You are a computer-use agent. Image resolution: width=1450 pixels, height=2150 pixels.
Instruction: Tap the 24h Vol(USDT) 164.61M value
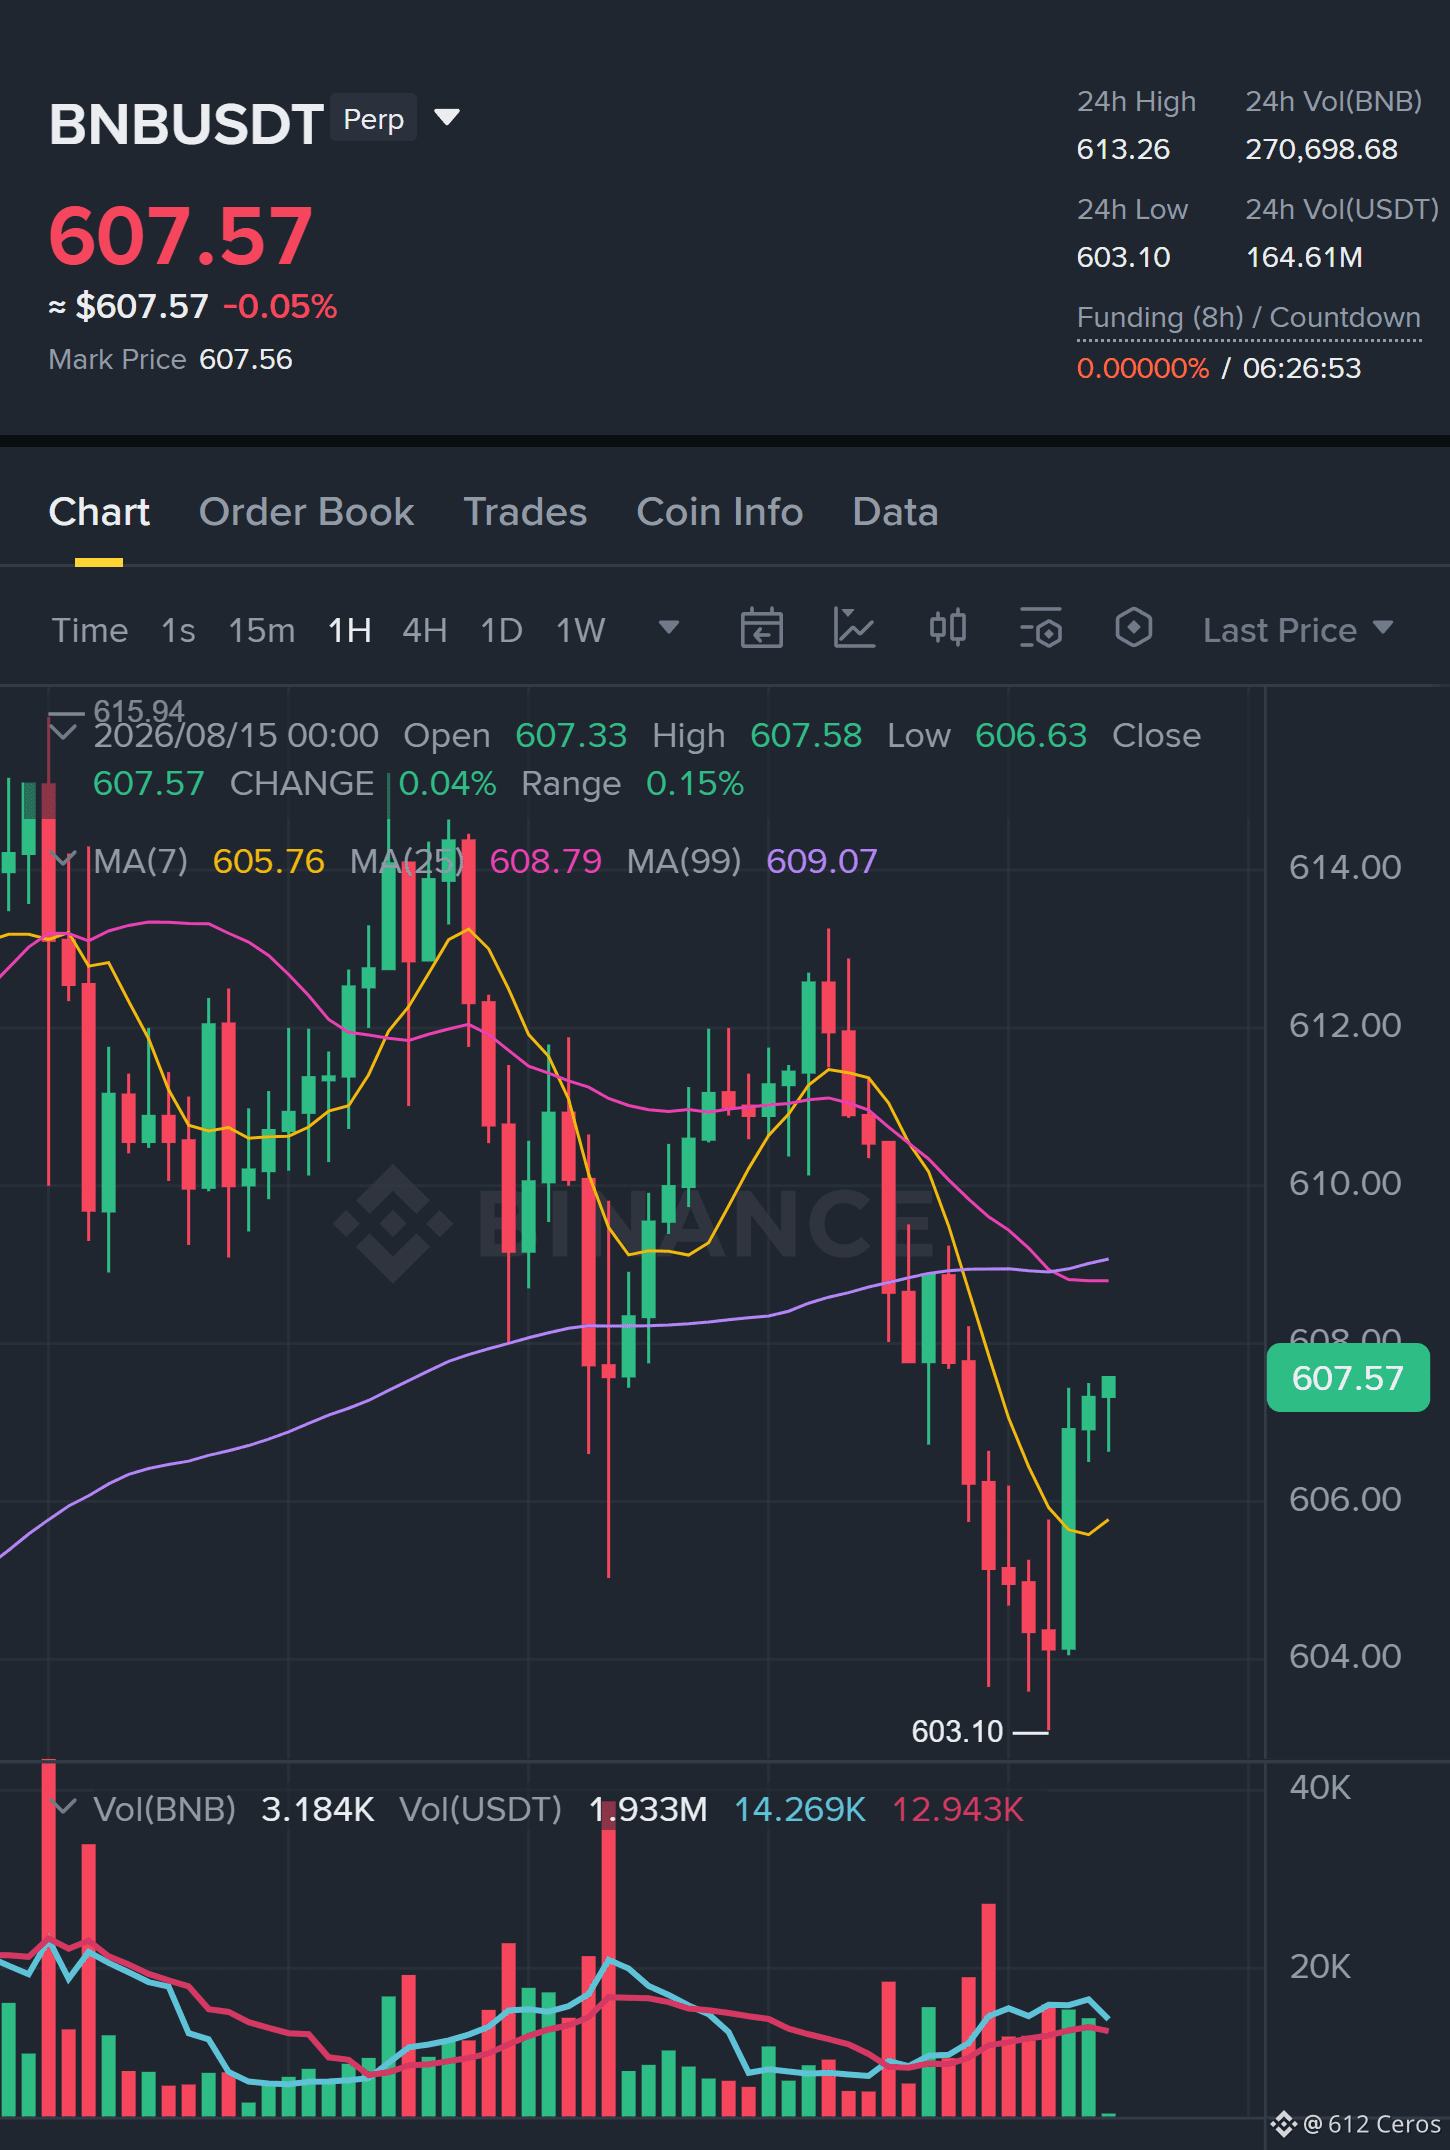(1304, 257)
